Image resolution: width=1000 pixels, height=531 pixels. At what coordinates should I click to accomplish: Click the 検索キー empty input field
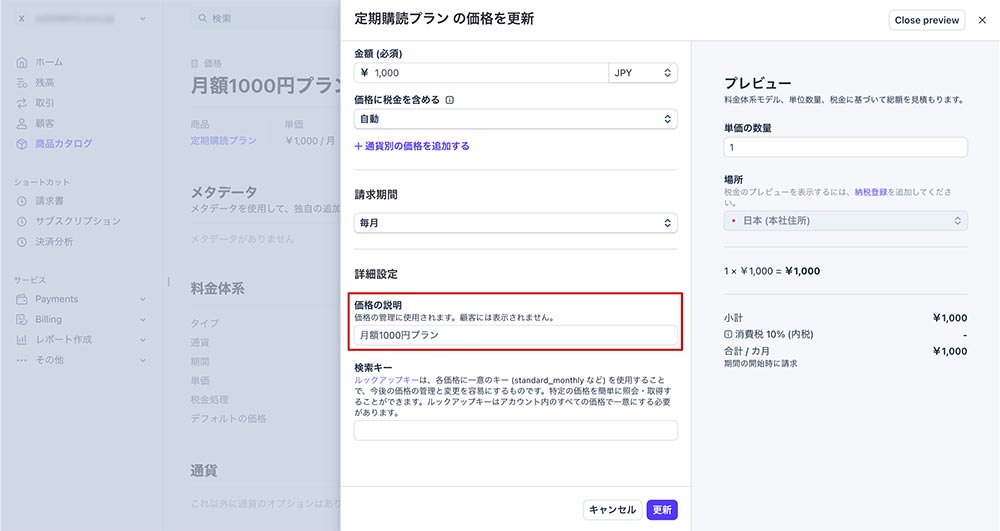(x=515, y=431)
